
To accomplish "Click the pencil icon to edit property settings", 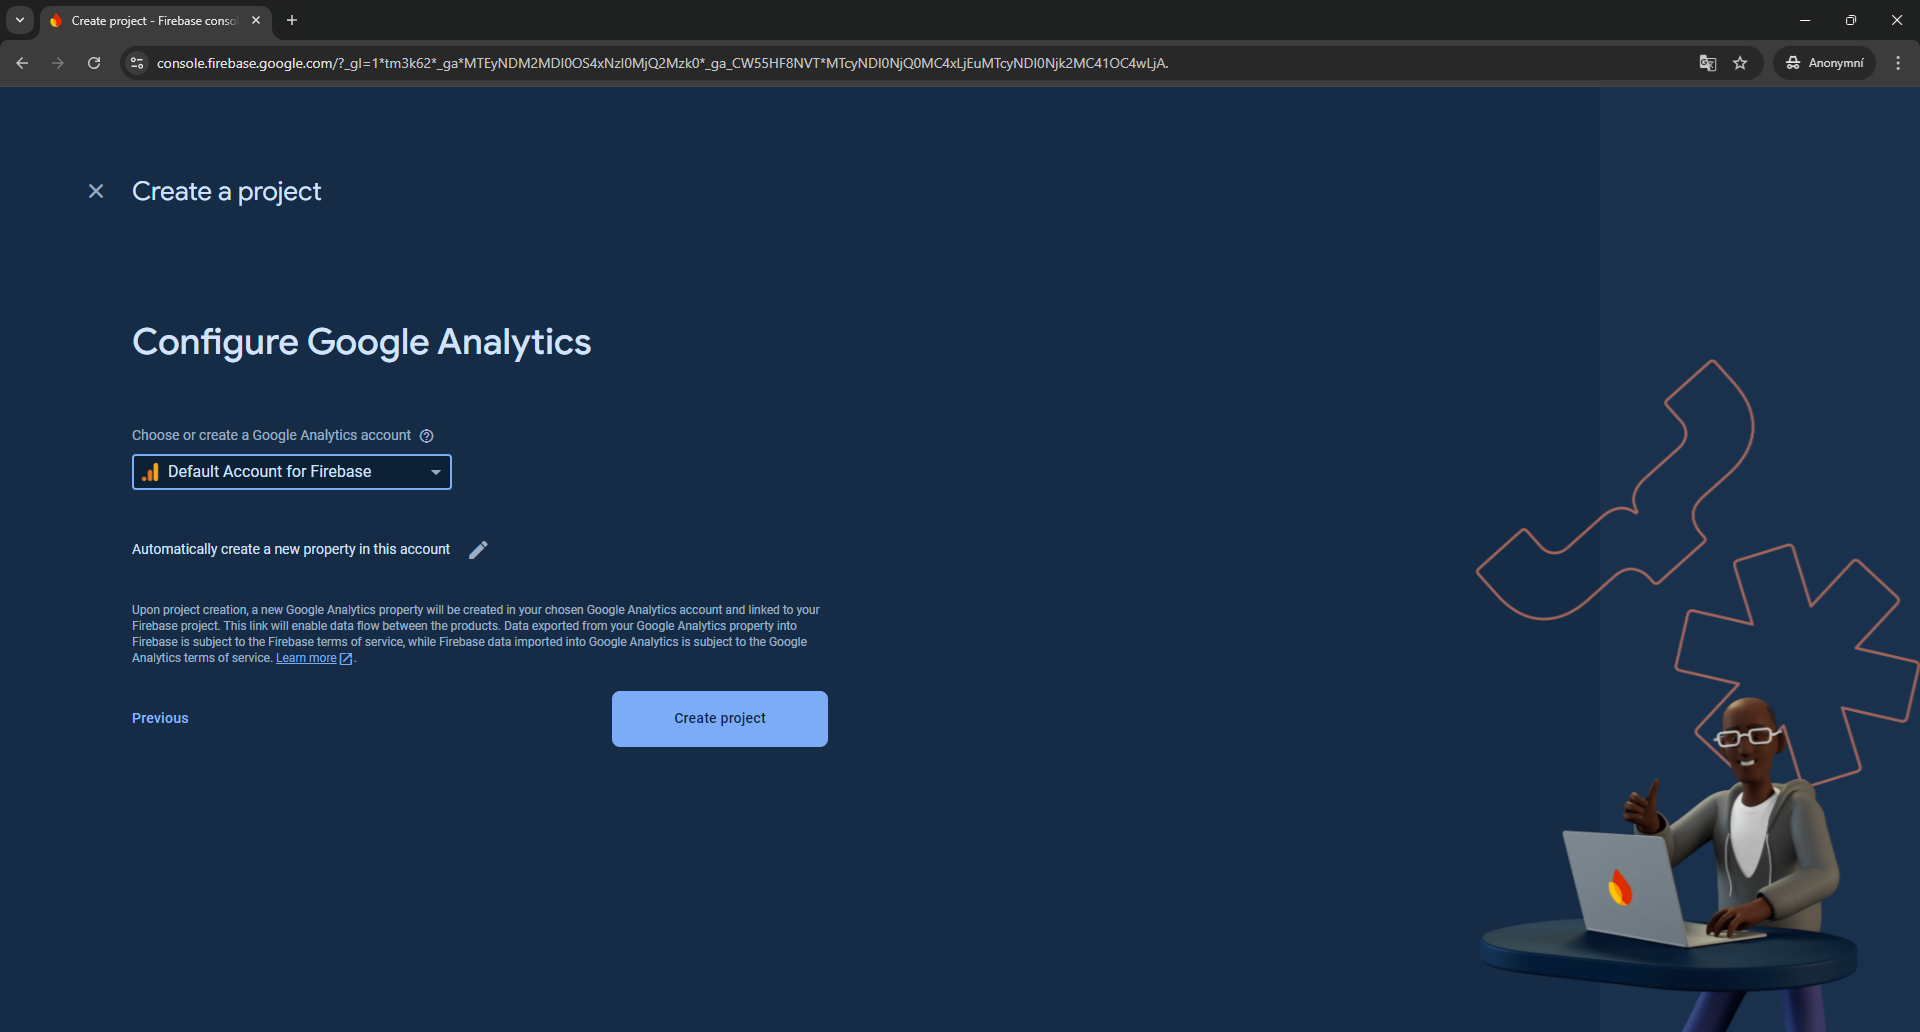I will [479, 550].
